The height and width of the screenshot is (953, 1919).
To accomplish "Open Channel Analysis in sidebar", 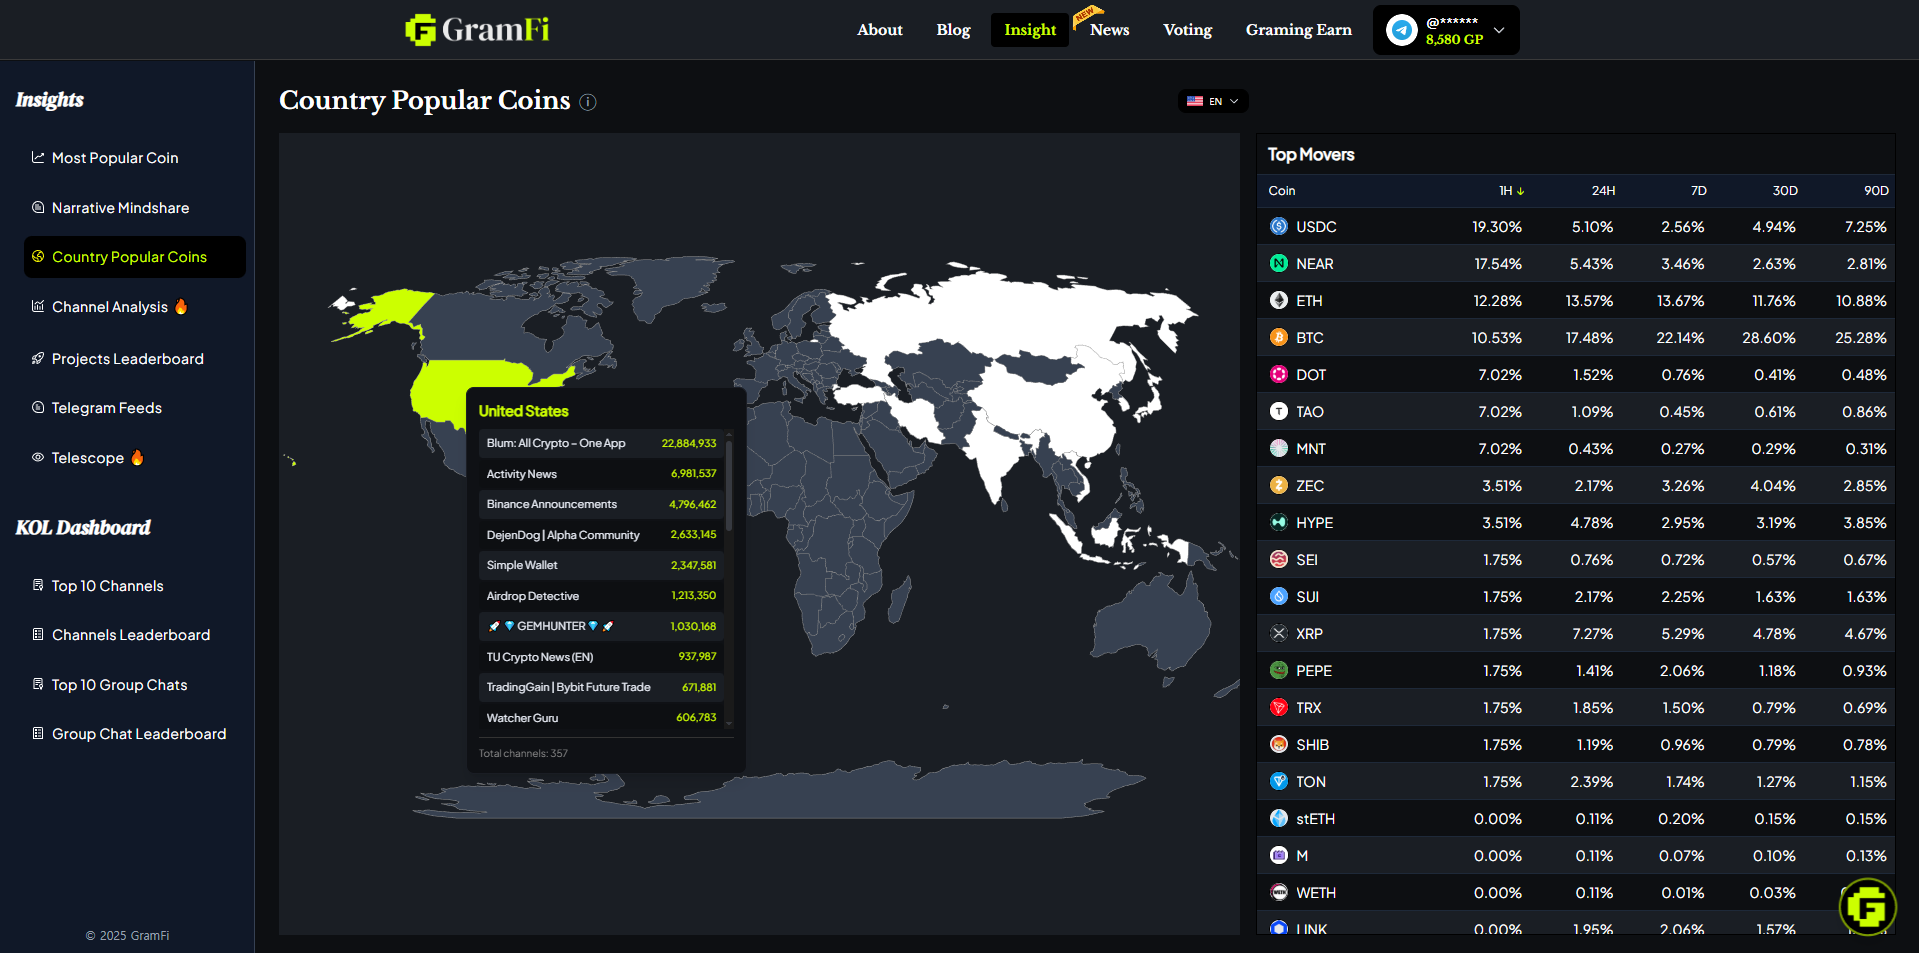I will coord(110,307).
